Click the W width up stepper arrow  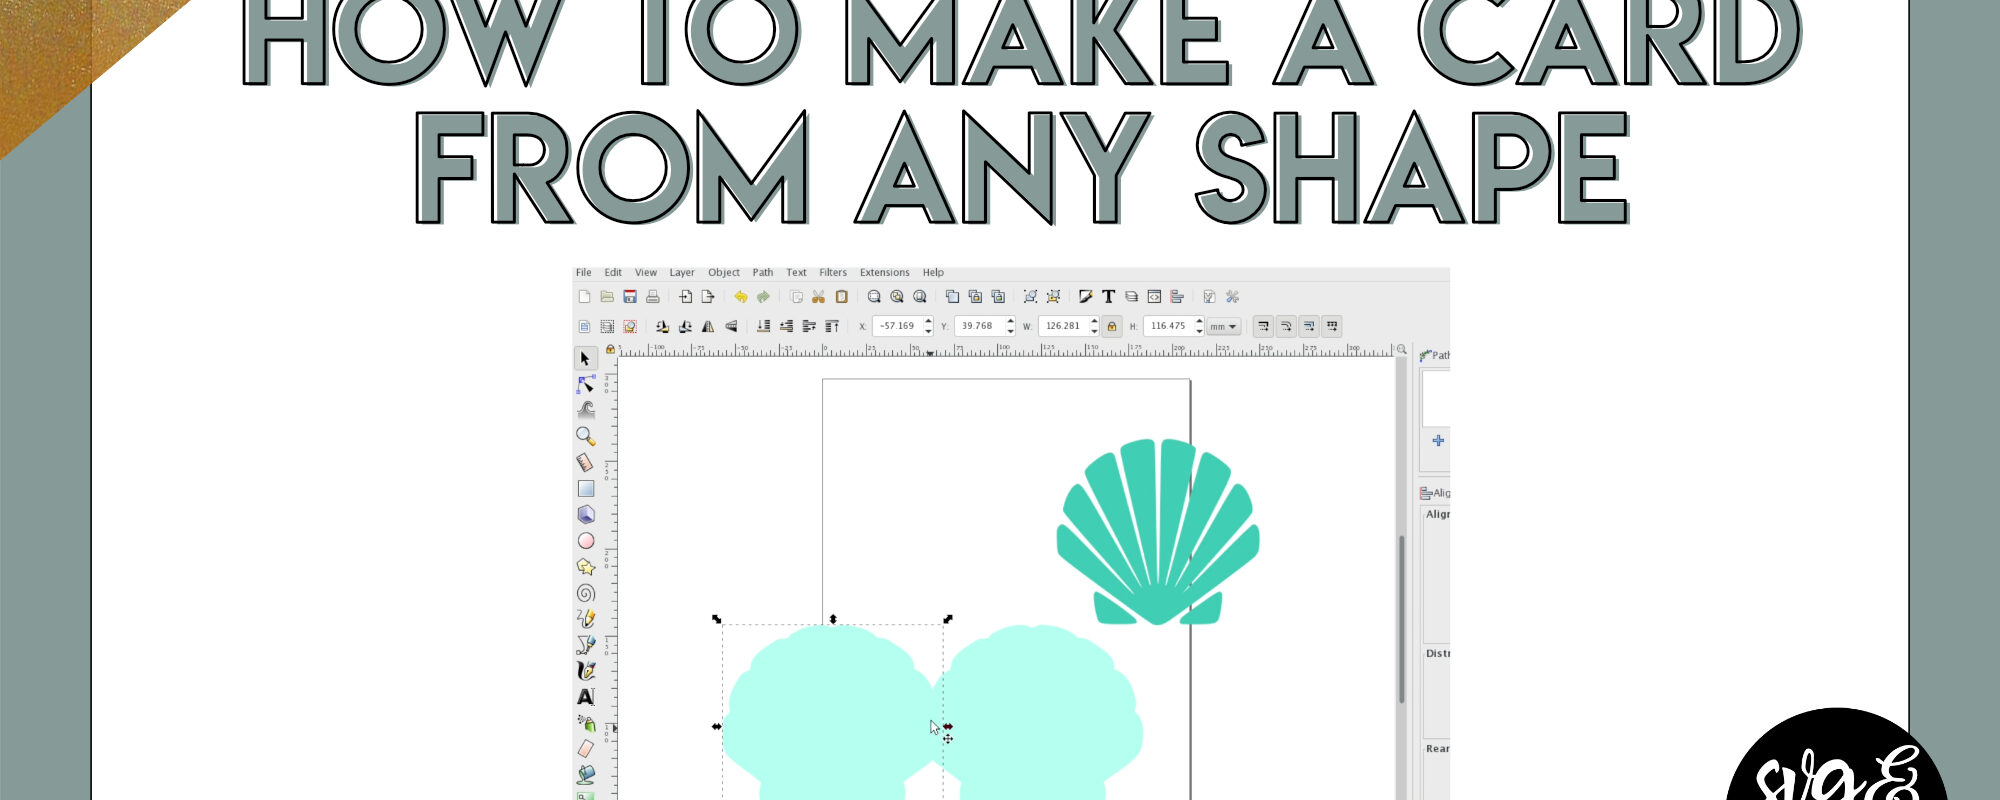1094,321
